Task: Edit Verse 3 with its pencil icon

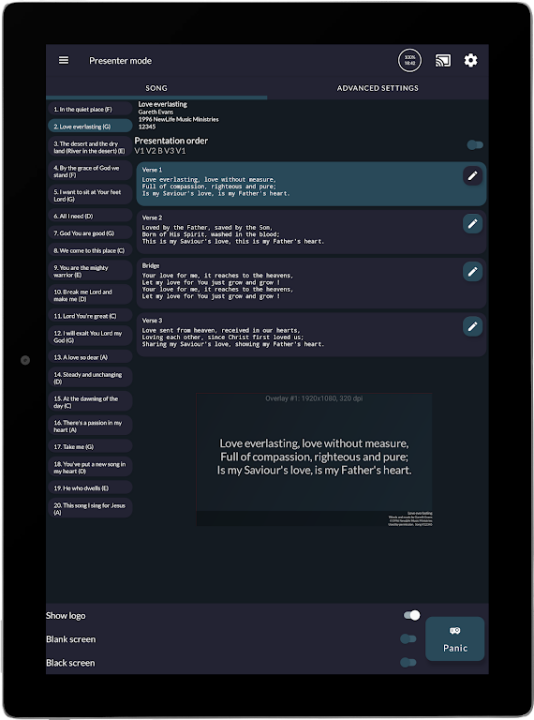Action: tap(472, 326)
